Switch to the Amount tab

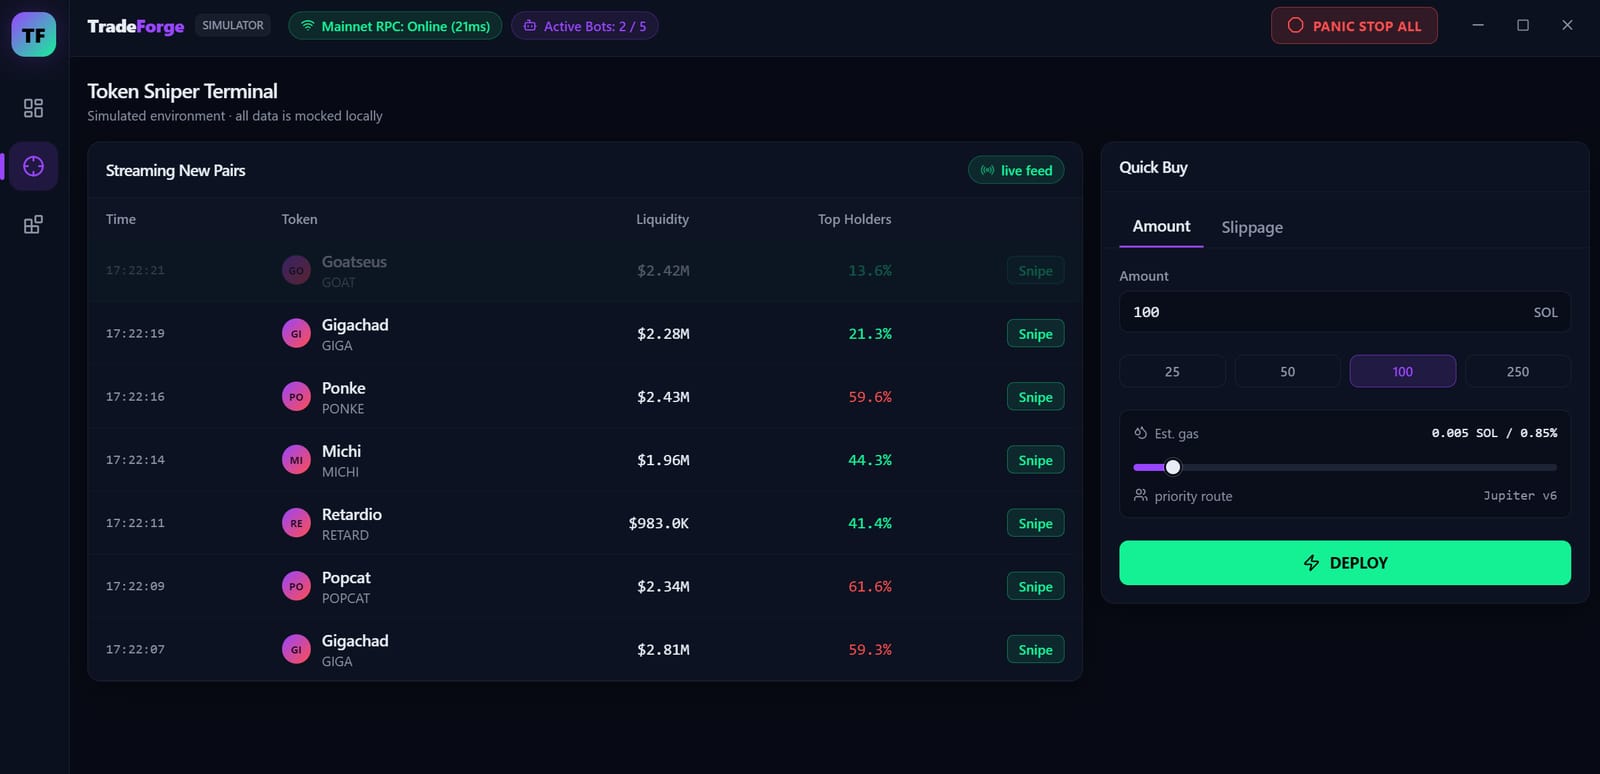pyautogui.click(x=1162, y=227)
